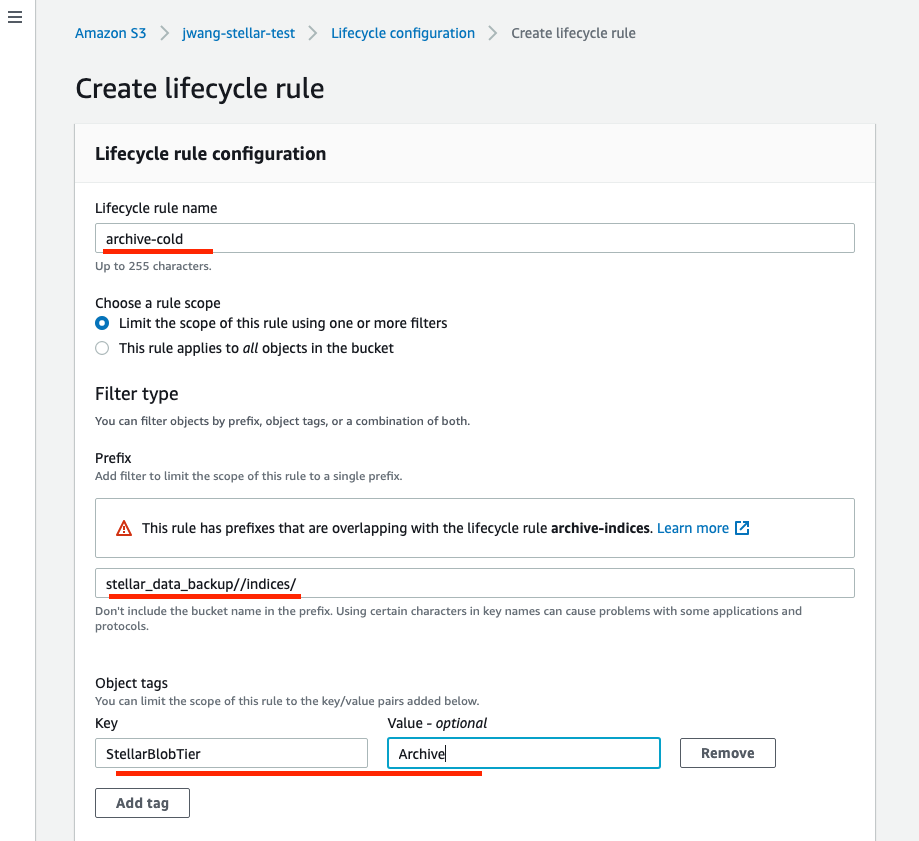Focus the object tag Key field
Image resolution: width=919 pixels, height=841 pixels.
click(231, 753)
